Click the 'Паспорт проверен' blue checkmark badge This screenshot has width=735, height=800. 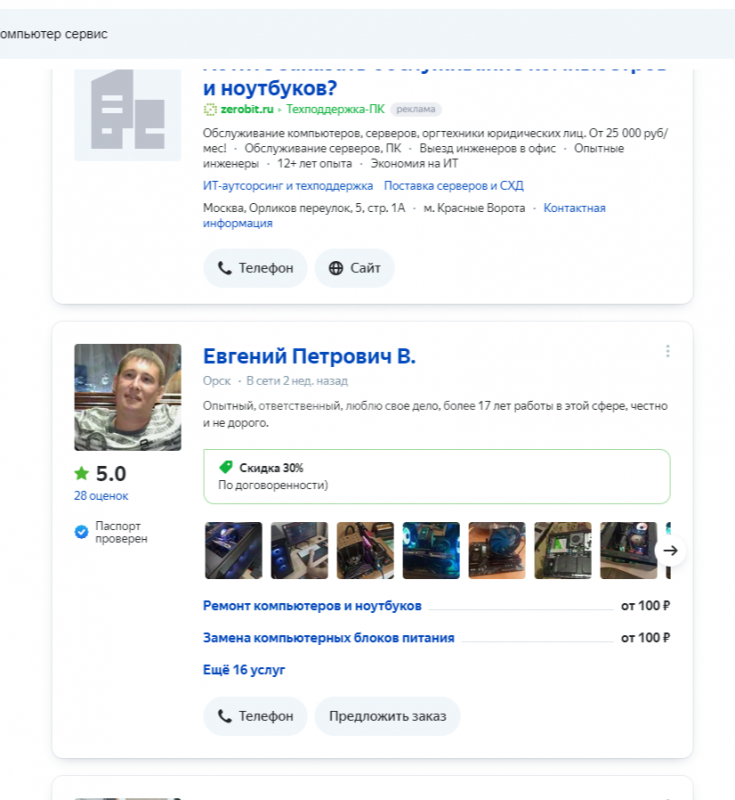81,532
